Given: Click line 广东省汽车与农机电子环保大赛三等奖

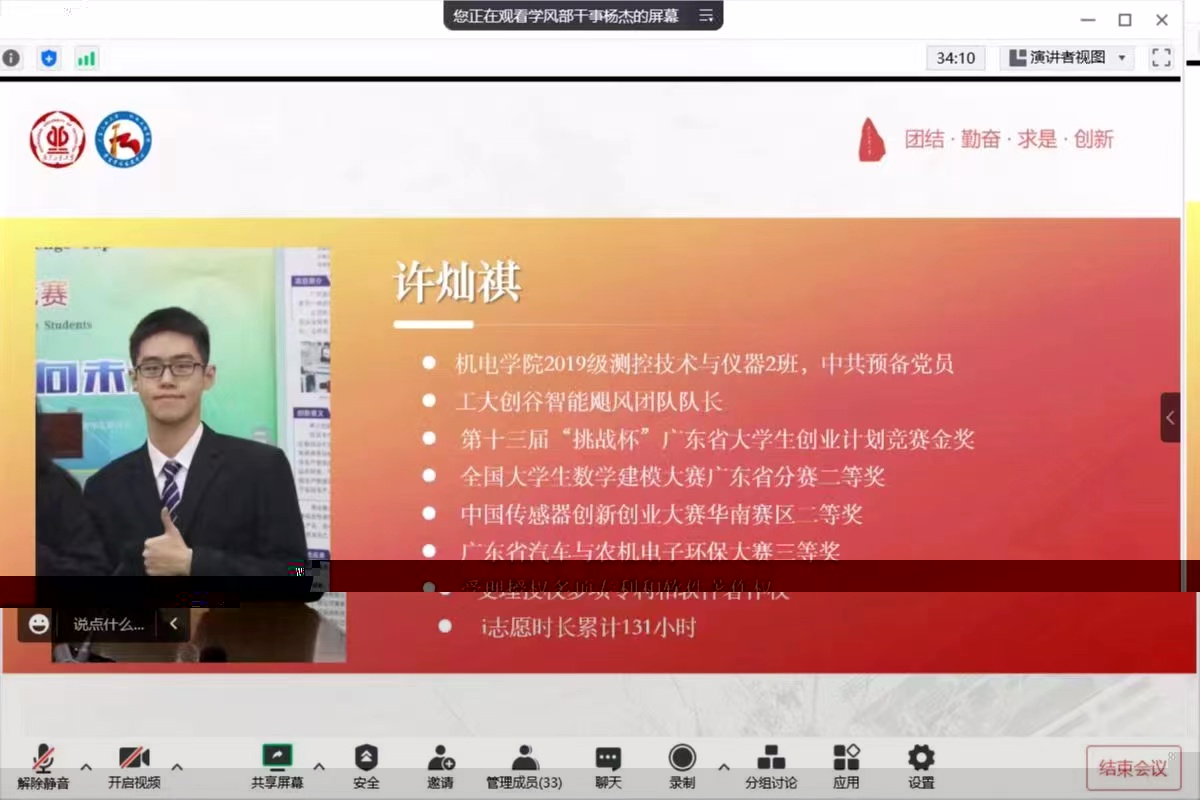Looking at the screenshot, I should pyautogui.click(x=650, y=550).
